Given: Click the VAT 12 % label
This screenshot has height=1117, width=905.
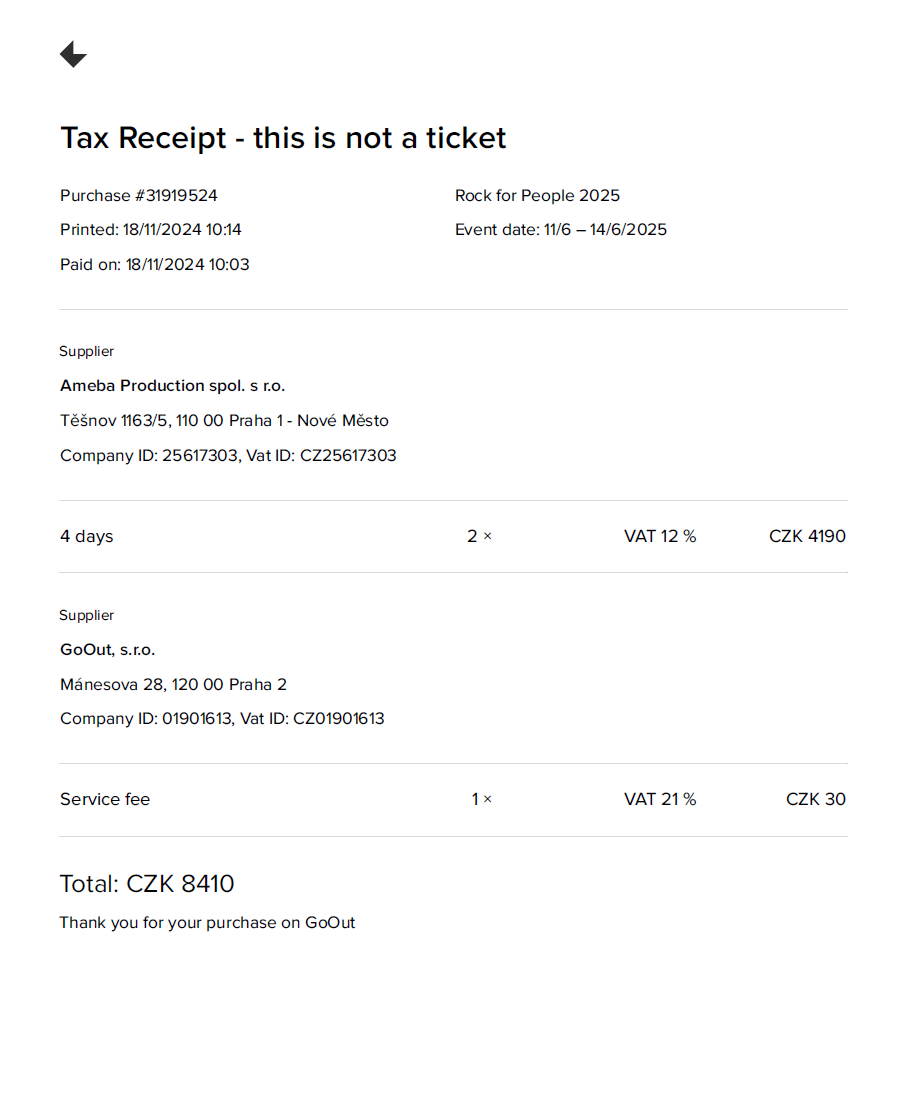Looking at the screenshot, I should (x=660, y=536).
